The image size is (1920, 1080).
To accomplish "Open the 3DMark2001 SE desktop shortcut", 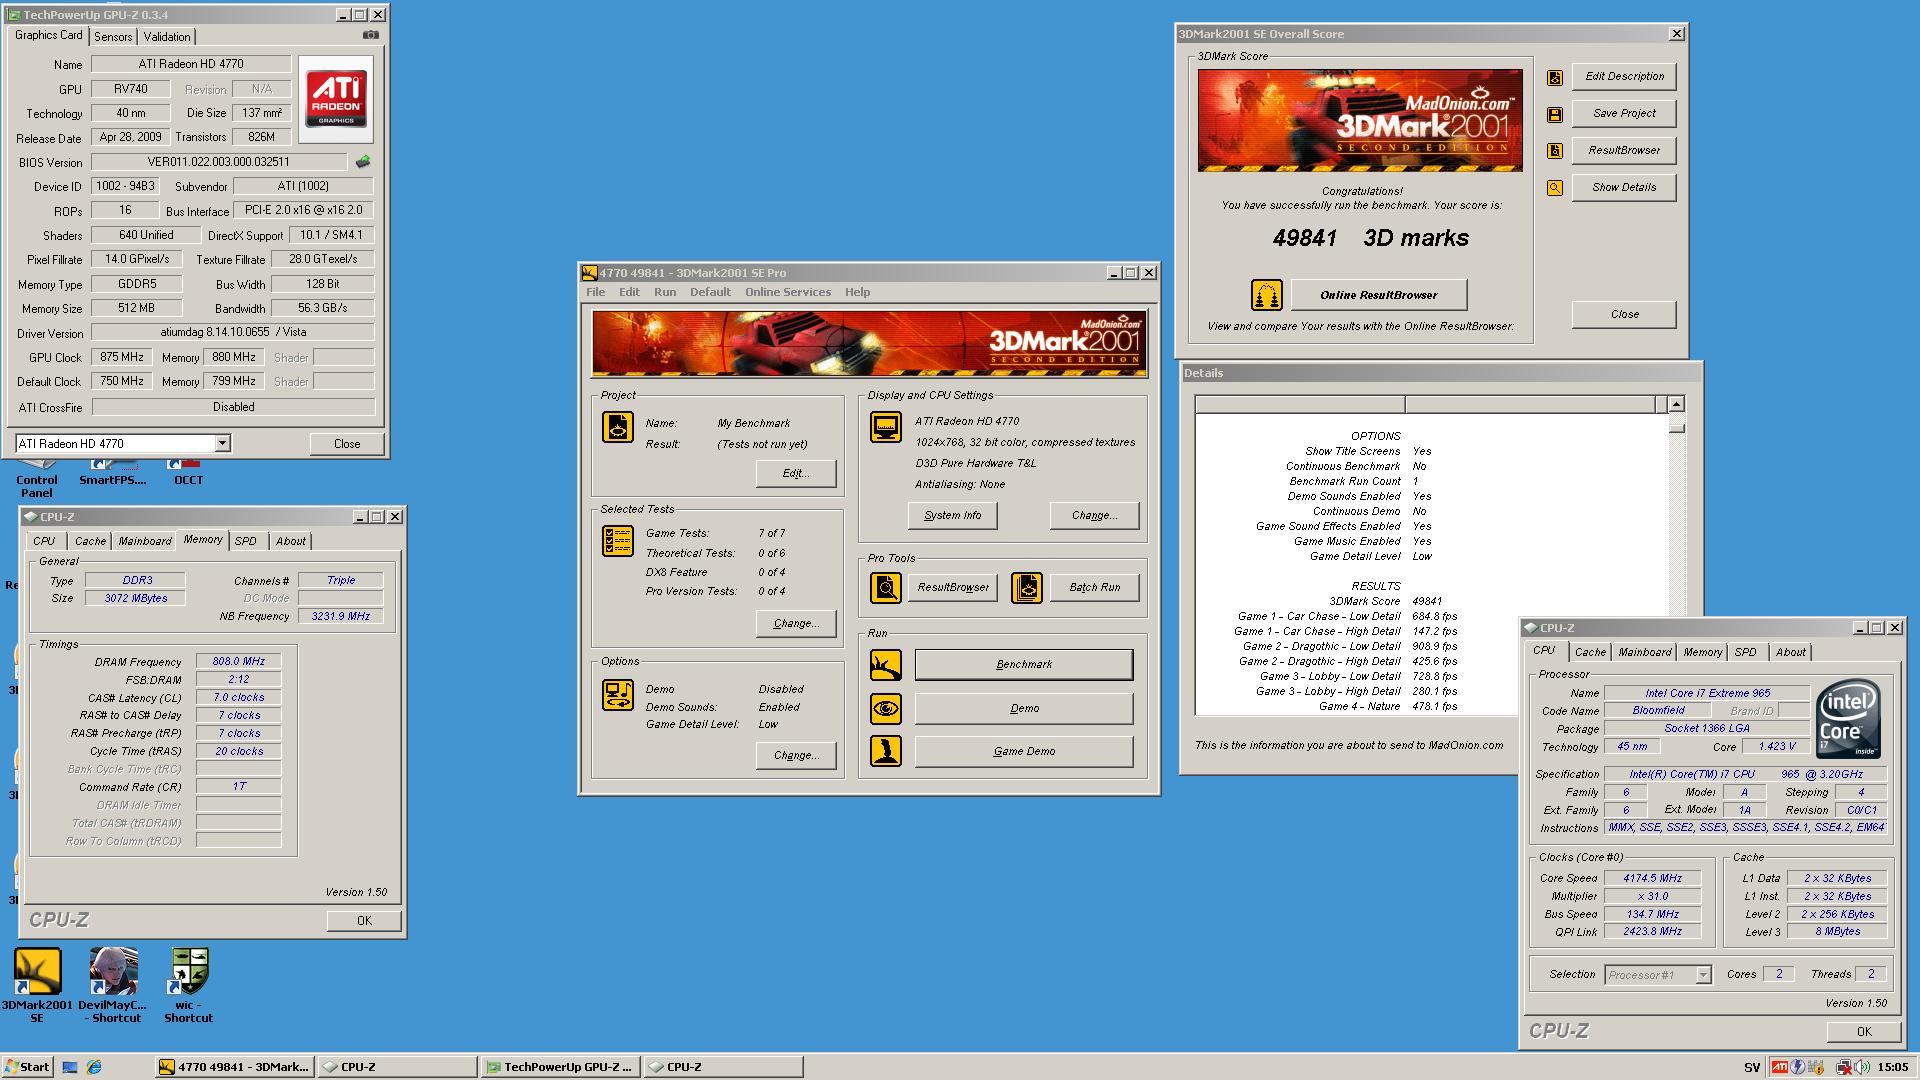I will 37,985.
